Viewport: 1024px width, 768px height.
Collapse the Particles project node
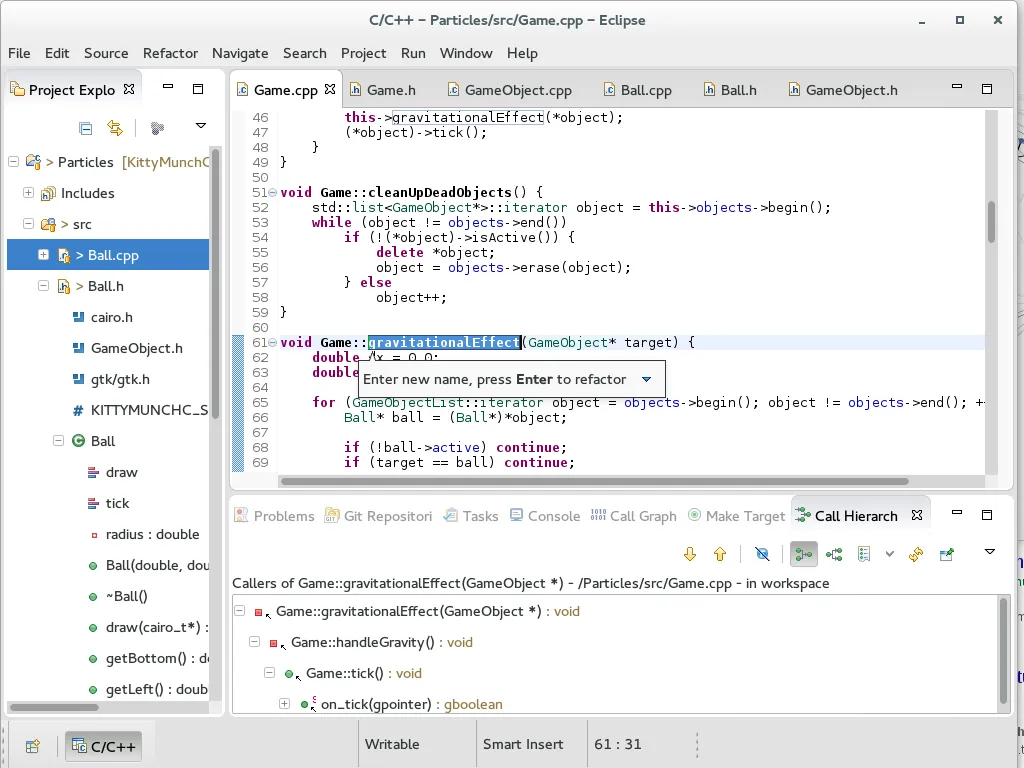[x=14, y=161]
